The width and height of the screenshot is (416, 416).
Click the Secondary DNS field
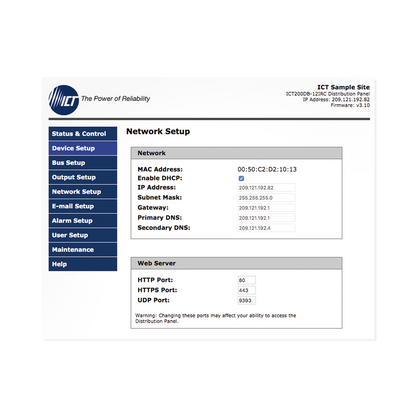266,228
